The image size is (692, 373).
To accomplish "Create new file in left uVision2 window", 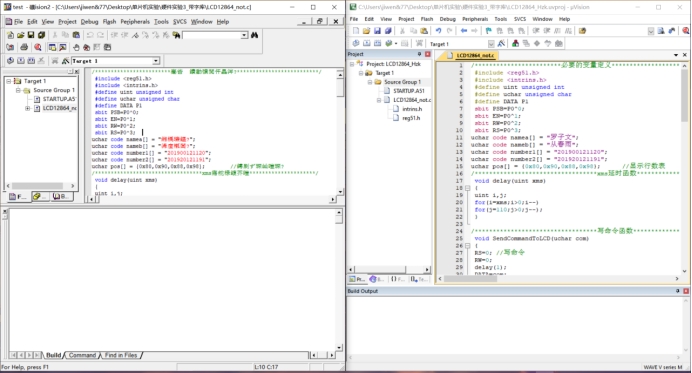I will [10, 35].
